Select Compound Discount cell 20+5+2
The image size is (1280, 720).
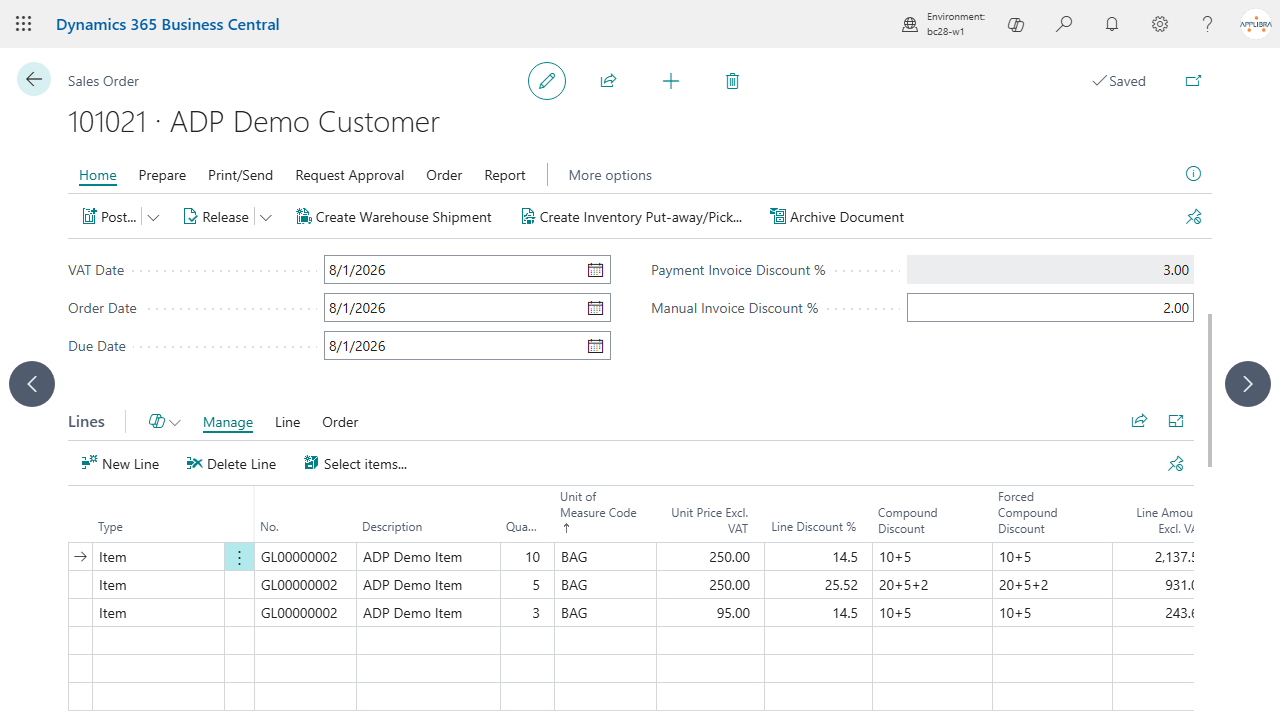932,585
